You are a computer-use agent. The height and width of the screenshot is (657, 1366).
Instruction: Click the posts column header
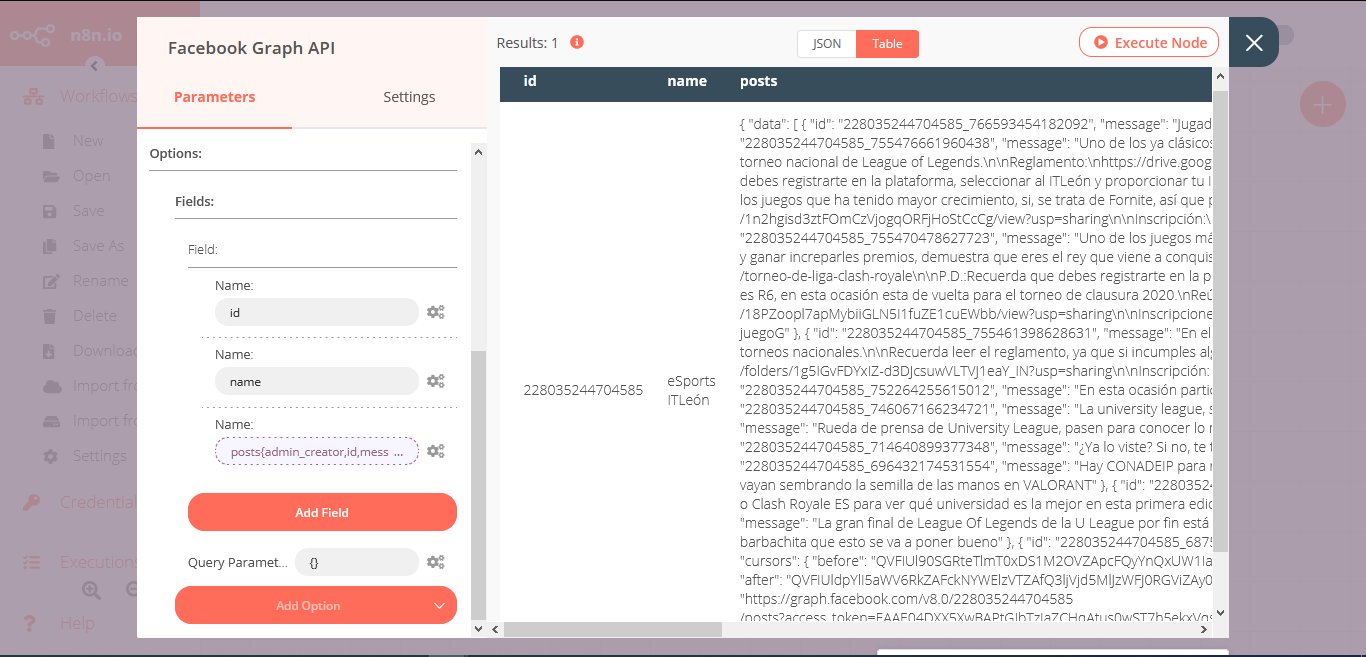click(x=758, y=81)
